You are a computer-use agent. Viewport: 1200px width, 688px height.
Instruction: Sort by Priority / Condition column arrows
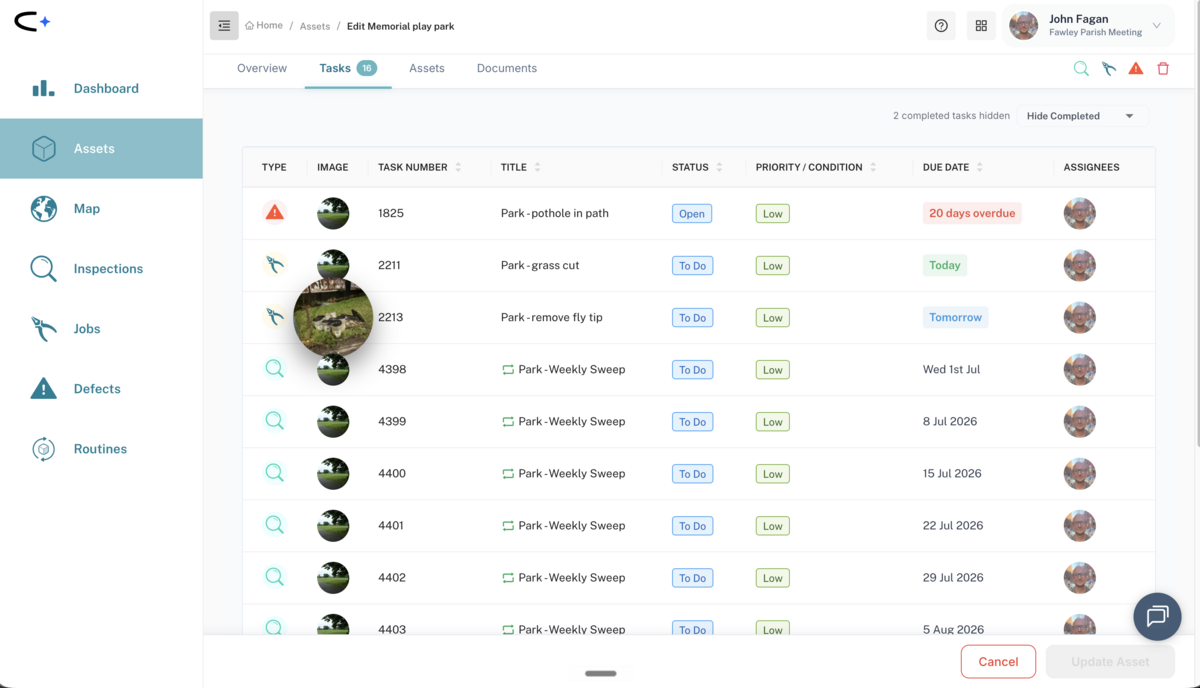coord(873,167)
